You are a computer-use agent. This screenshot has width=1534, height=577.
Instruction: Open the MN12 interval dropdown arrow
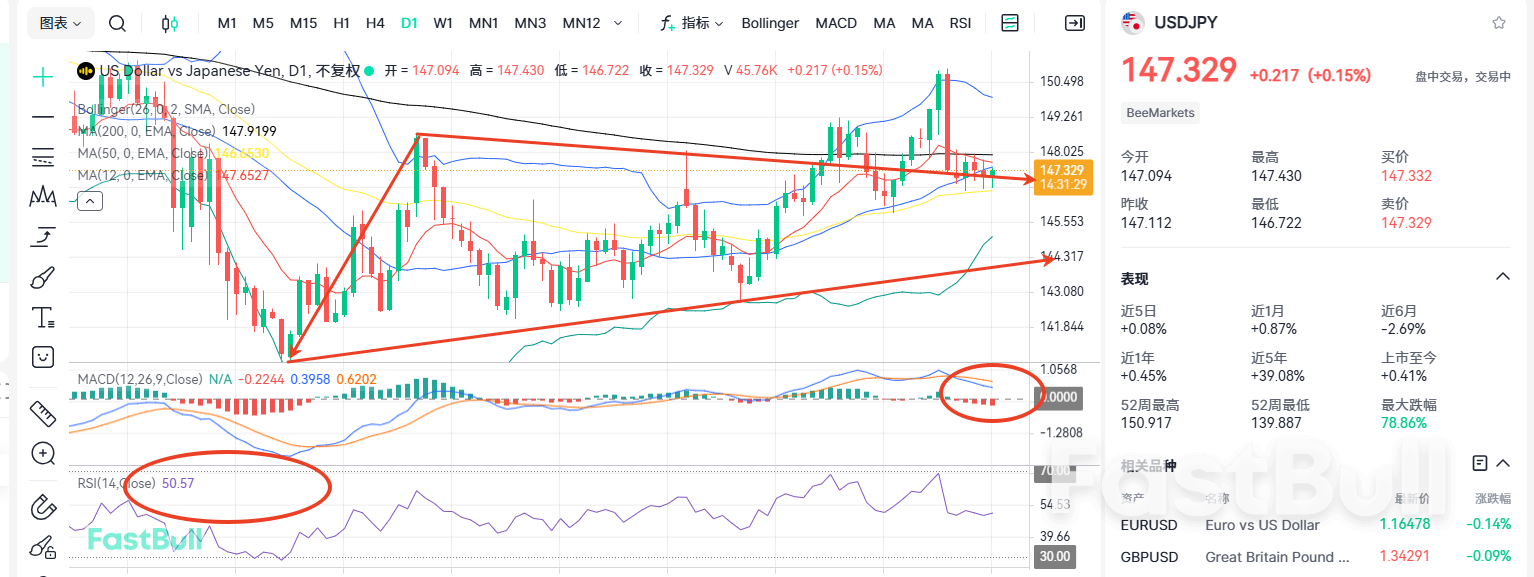[618, 22]
